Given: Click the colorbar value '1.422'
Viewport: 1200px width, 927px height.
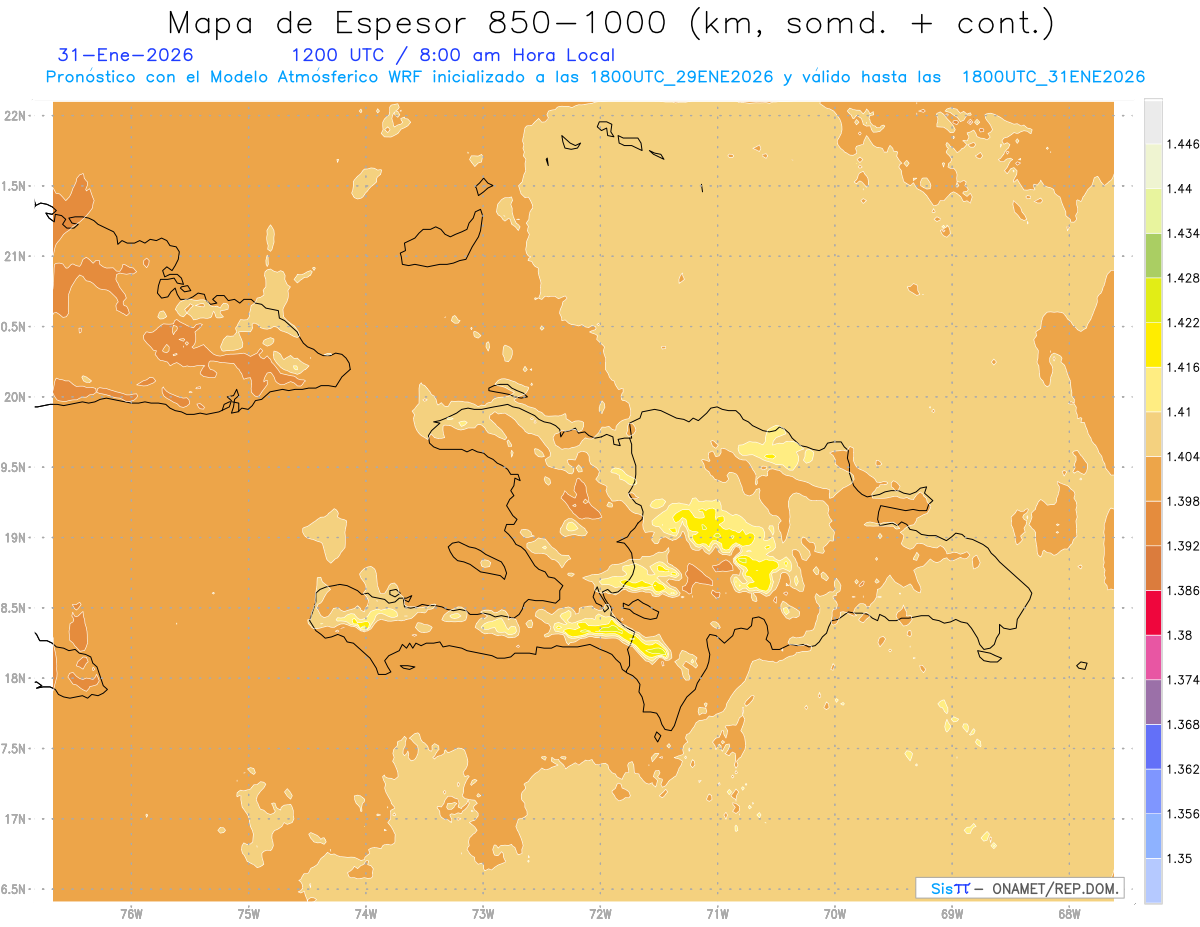Looking at the screenshot, I should [1183, 322].
